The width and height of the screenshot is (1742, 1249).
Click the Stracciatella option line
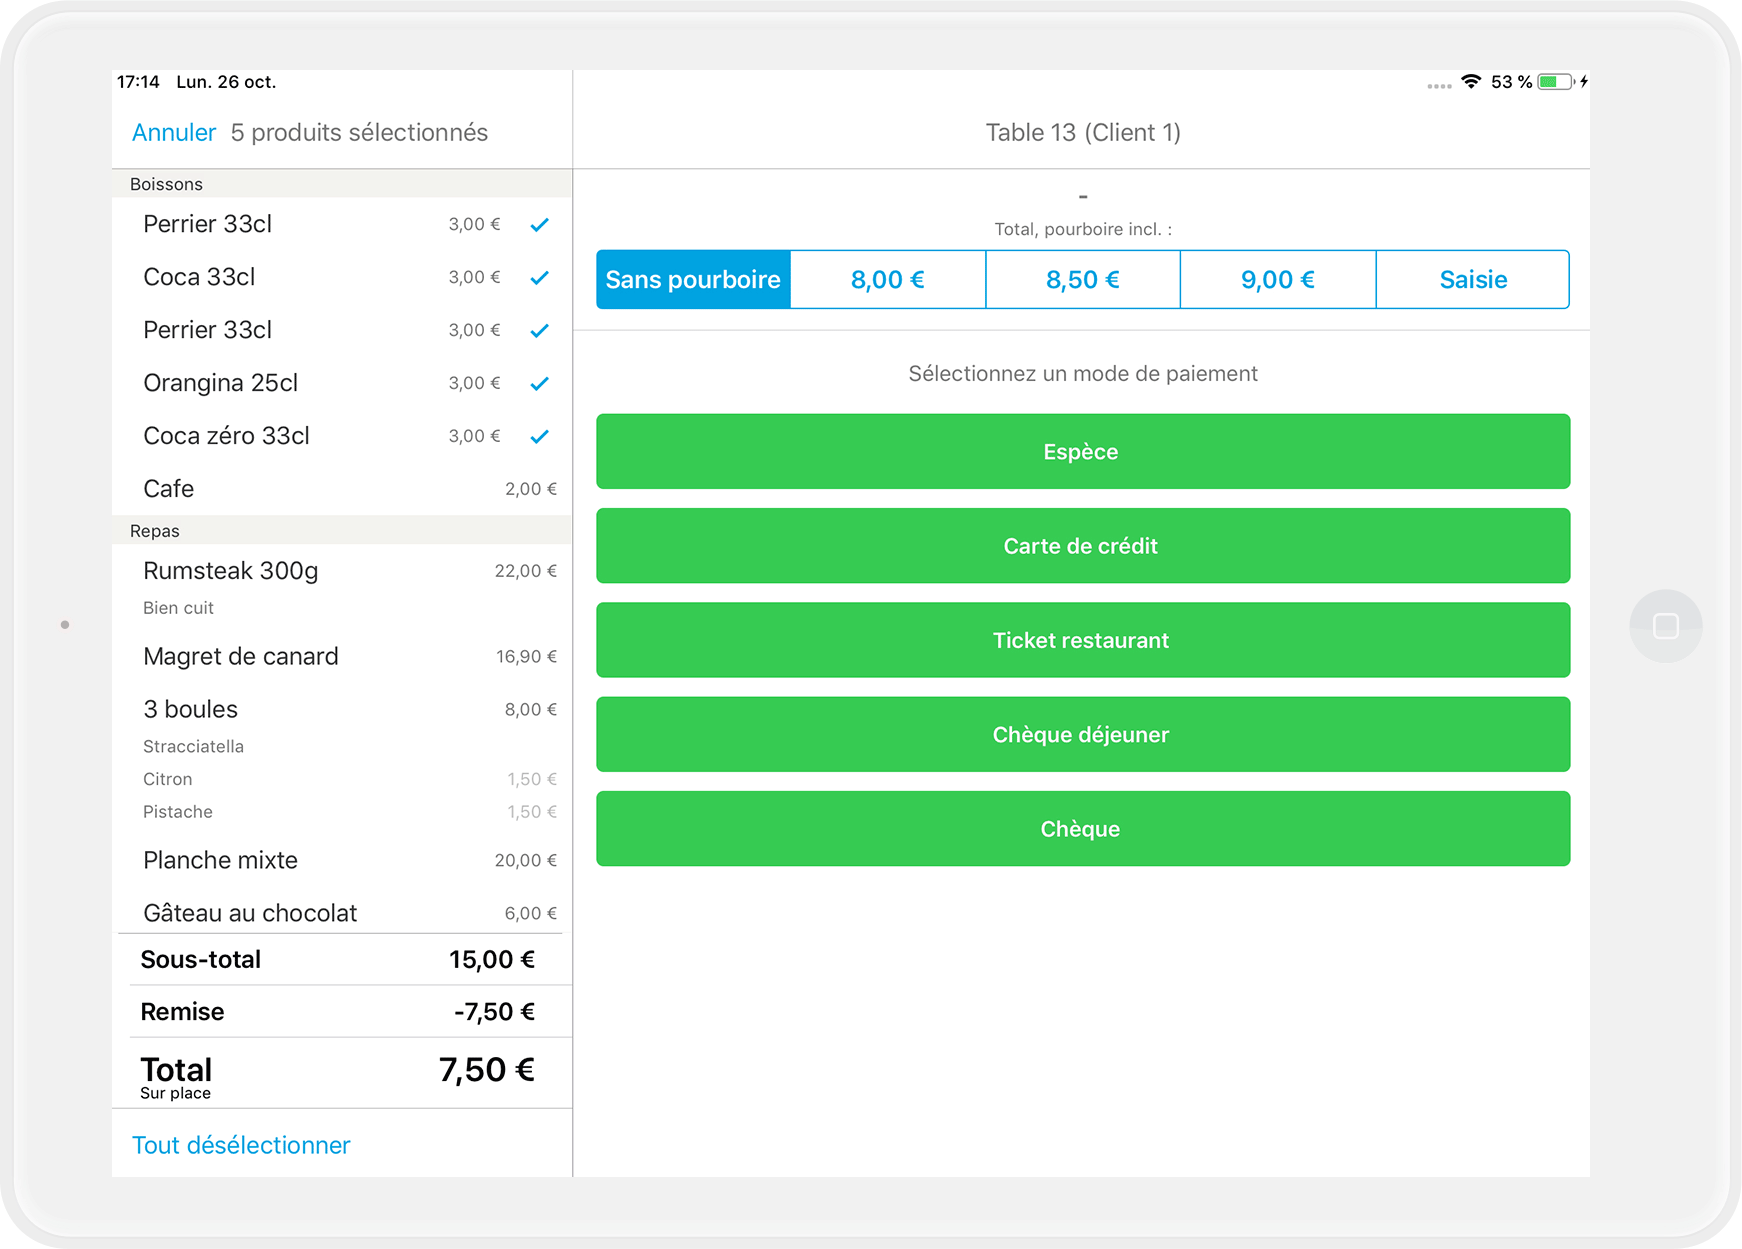(193, 747)
